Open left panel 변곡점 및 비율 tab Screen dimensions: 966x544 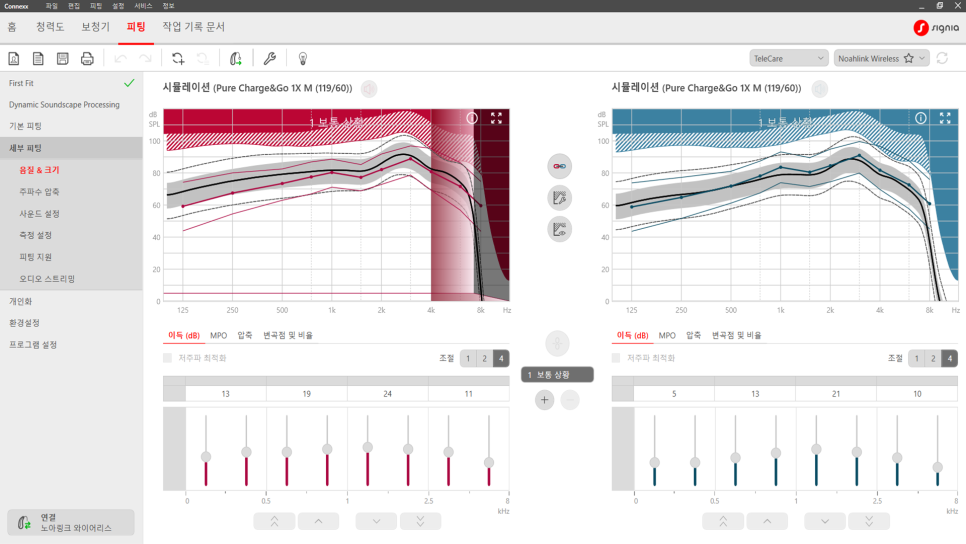click(x=288, y=335)
